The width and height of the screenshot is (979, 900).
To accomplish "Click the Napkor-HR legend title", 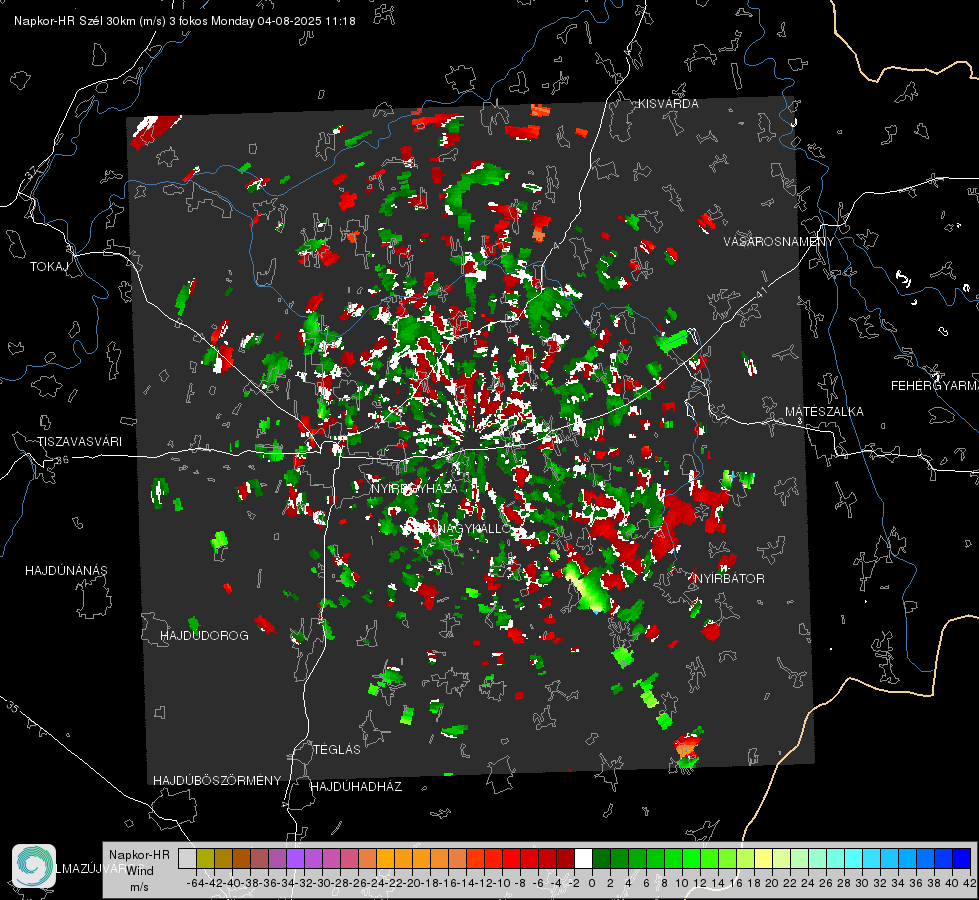I will click(x=139, y=855).
